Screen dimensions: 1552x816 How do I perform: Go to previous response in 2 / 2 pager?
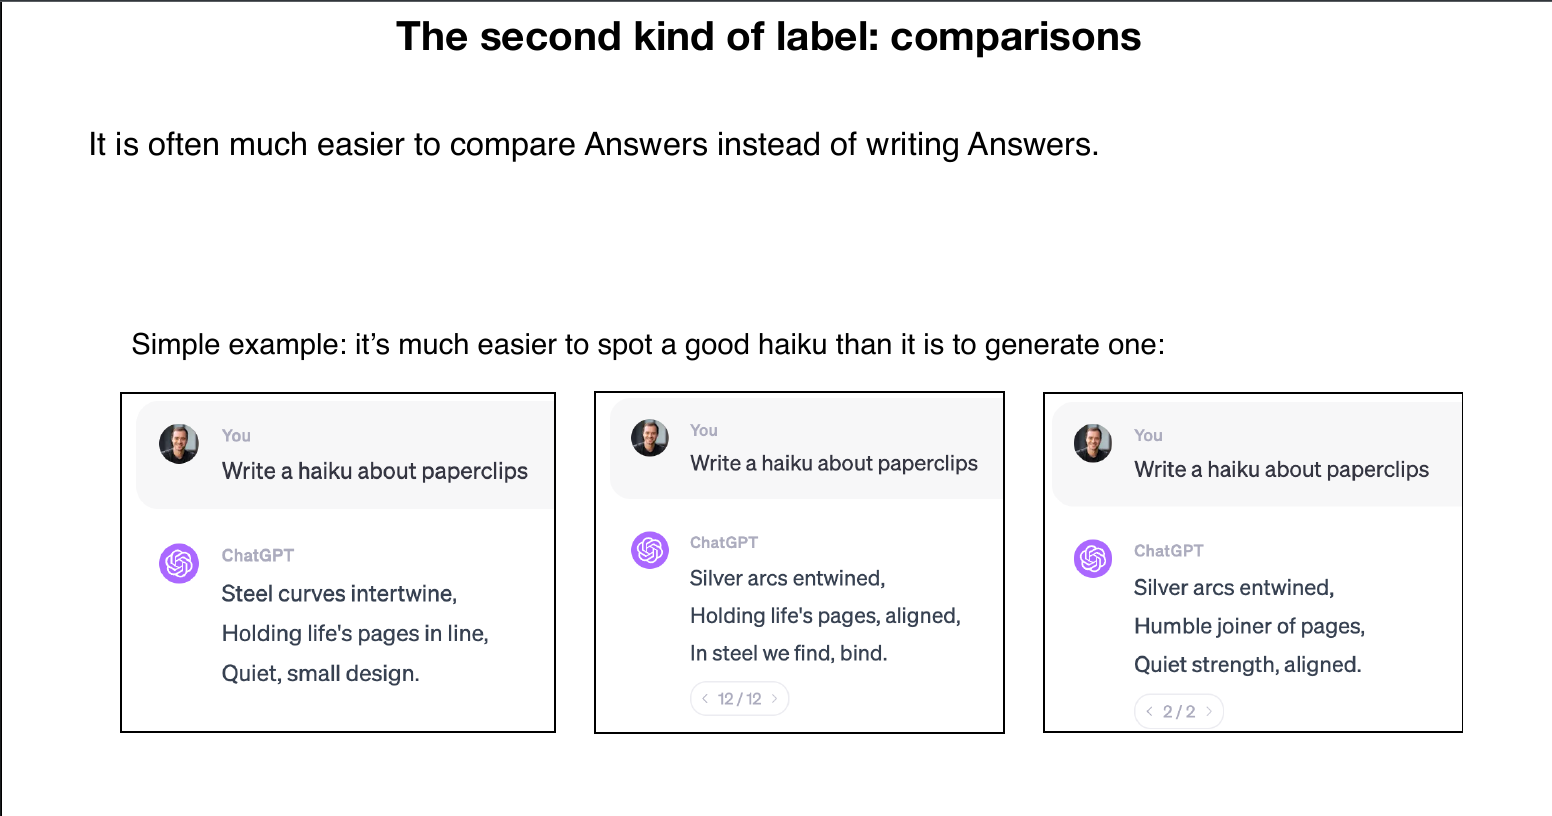[x=1149, y=712]
